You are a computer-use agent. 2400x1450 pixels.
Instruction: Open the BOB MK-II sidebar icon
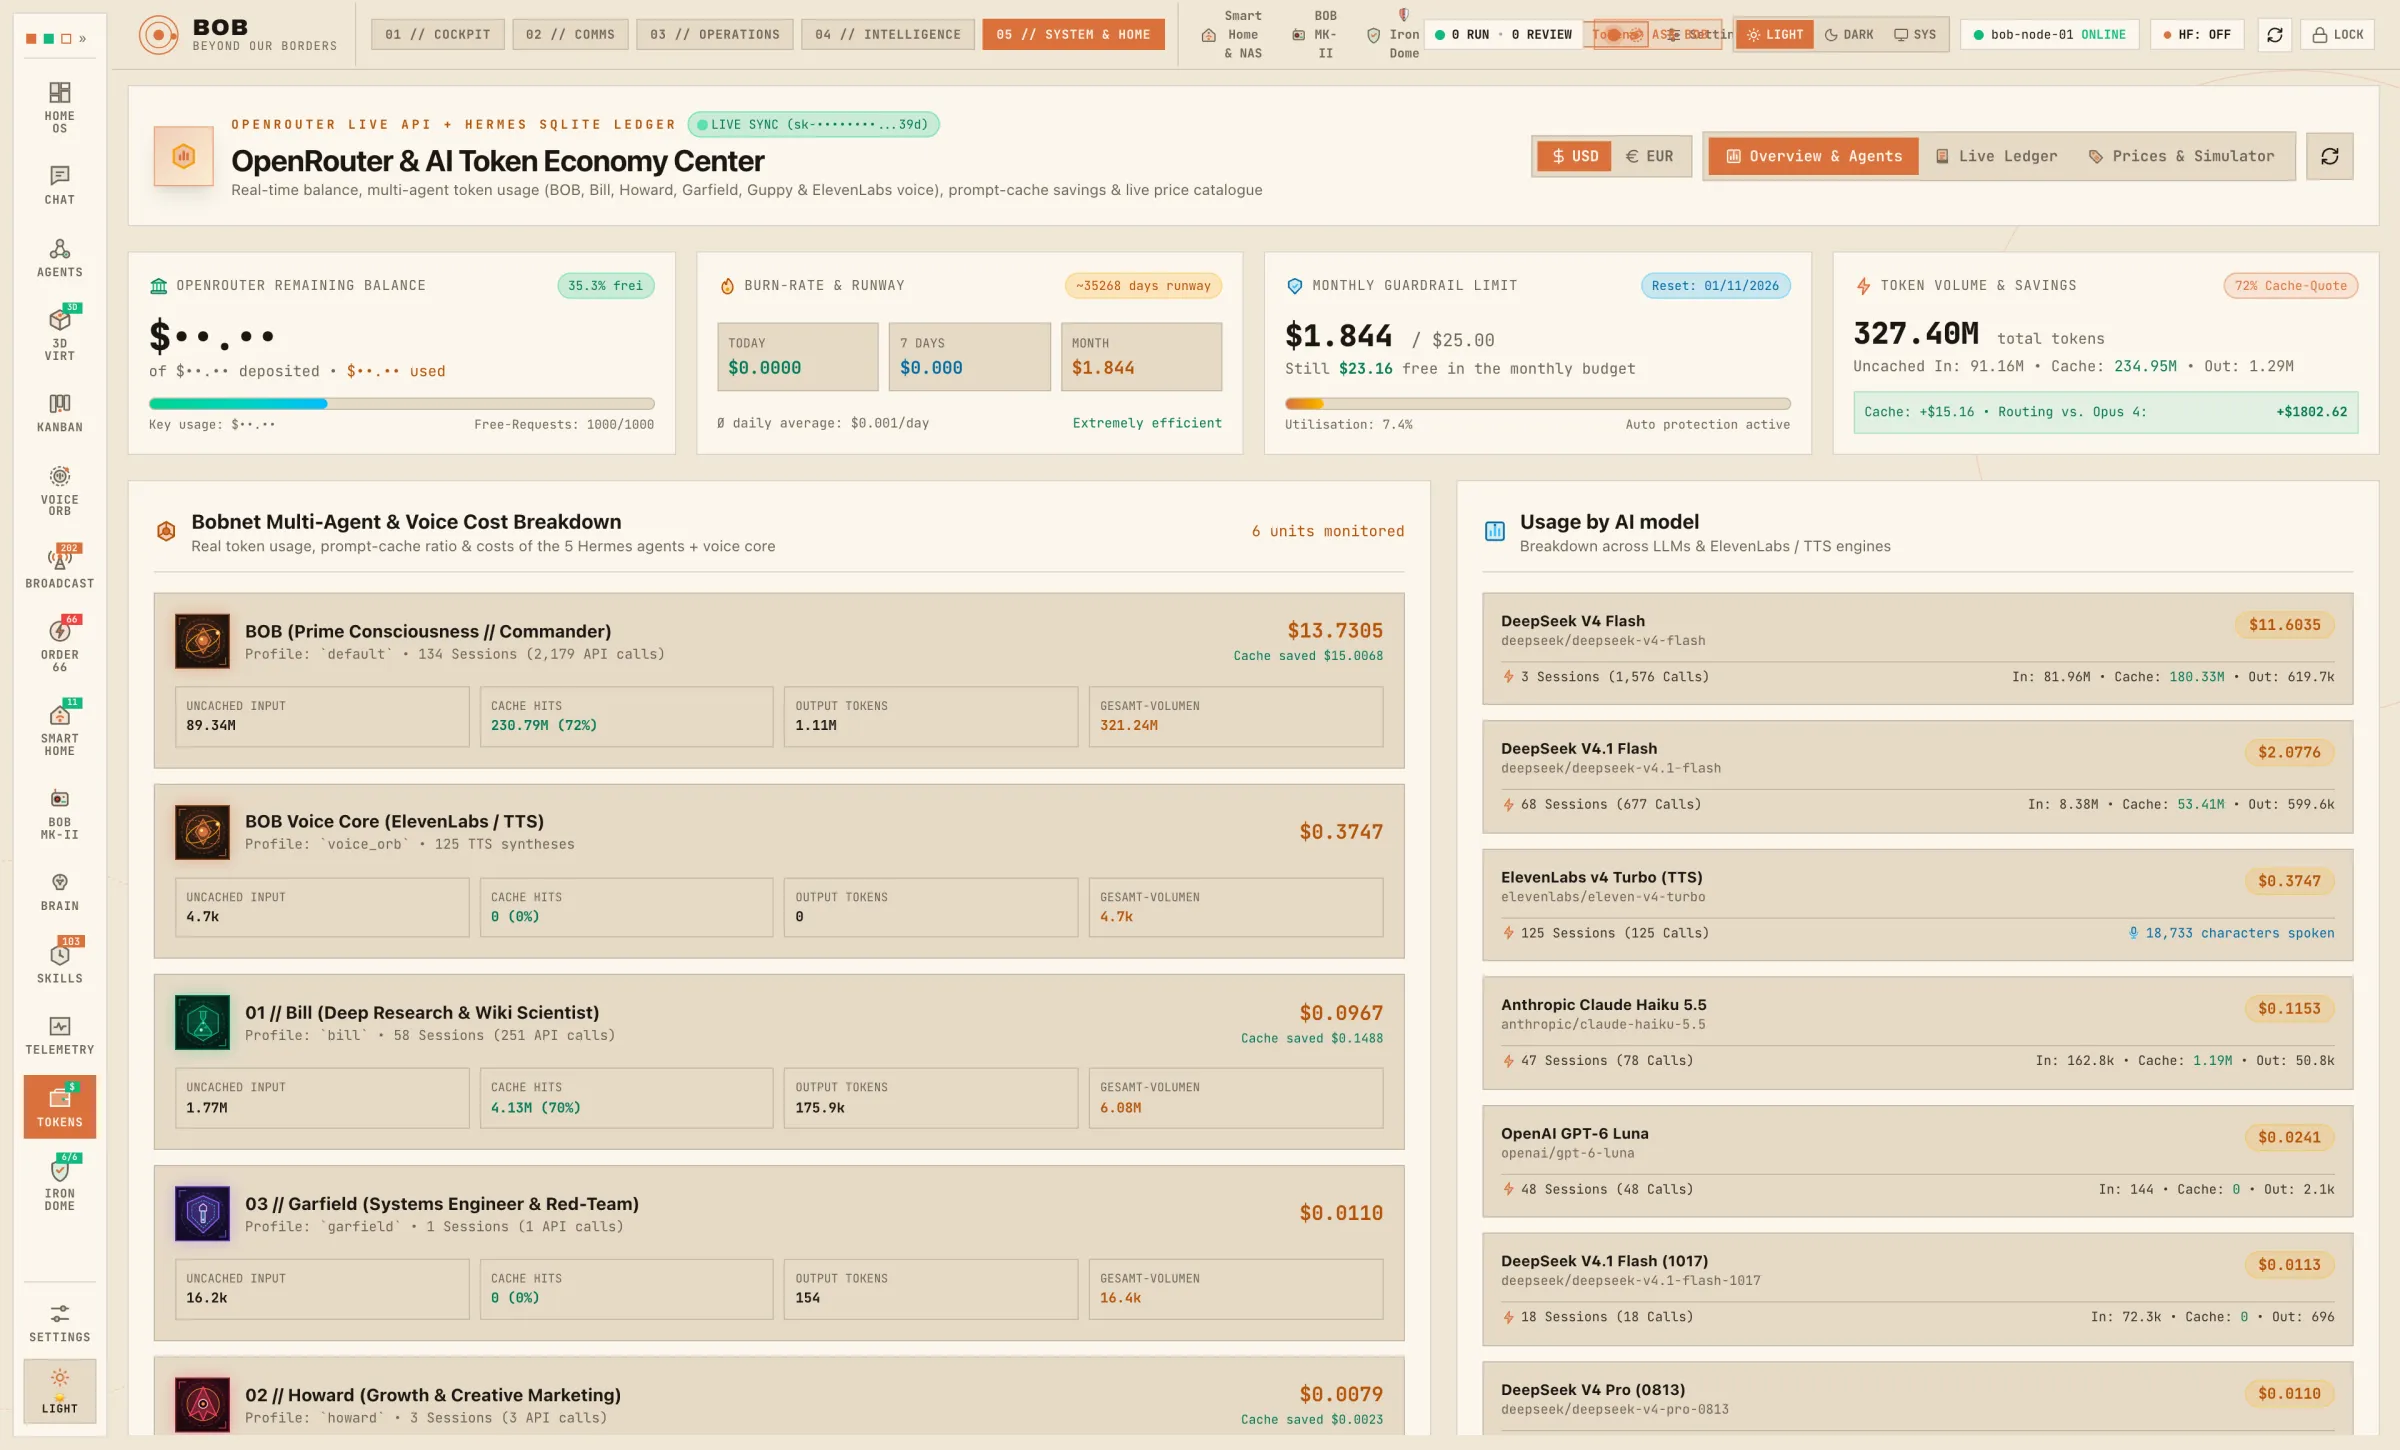pos(59,813)
